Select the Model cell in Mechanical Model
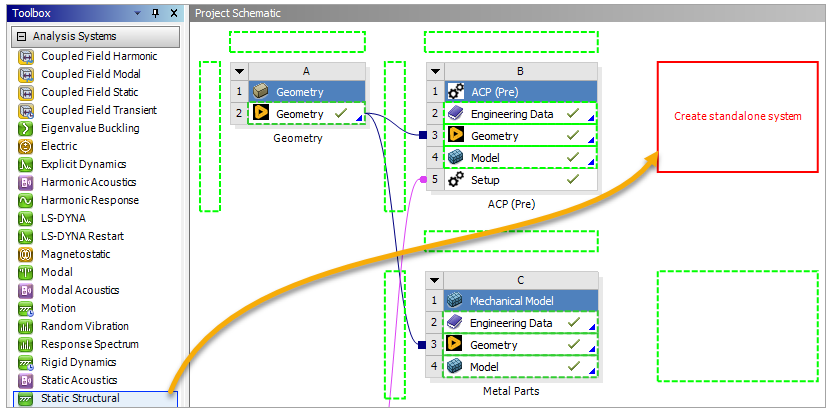Screen dimensions: 832x415 (520, 367)
